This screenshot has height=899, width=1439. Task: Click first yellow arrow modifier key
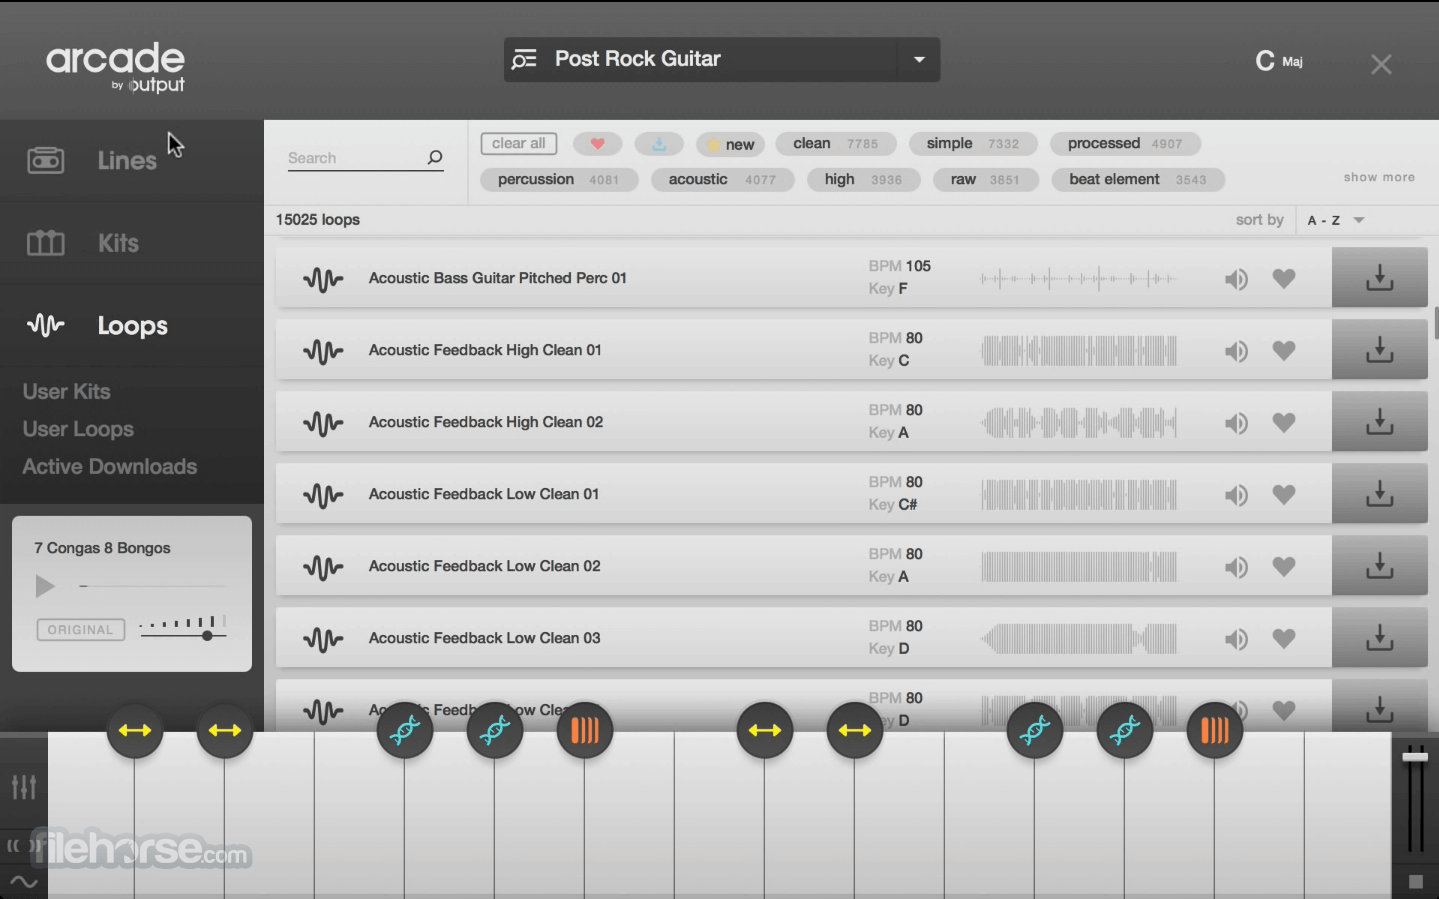point(135,730)
